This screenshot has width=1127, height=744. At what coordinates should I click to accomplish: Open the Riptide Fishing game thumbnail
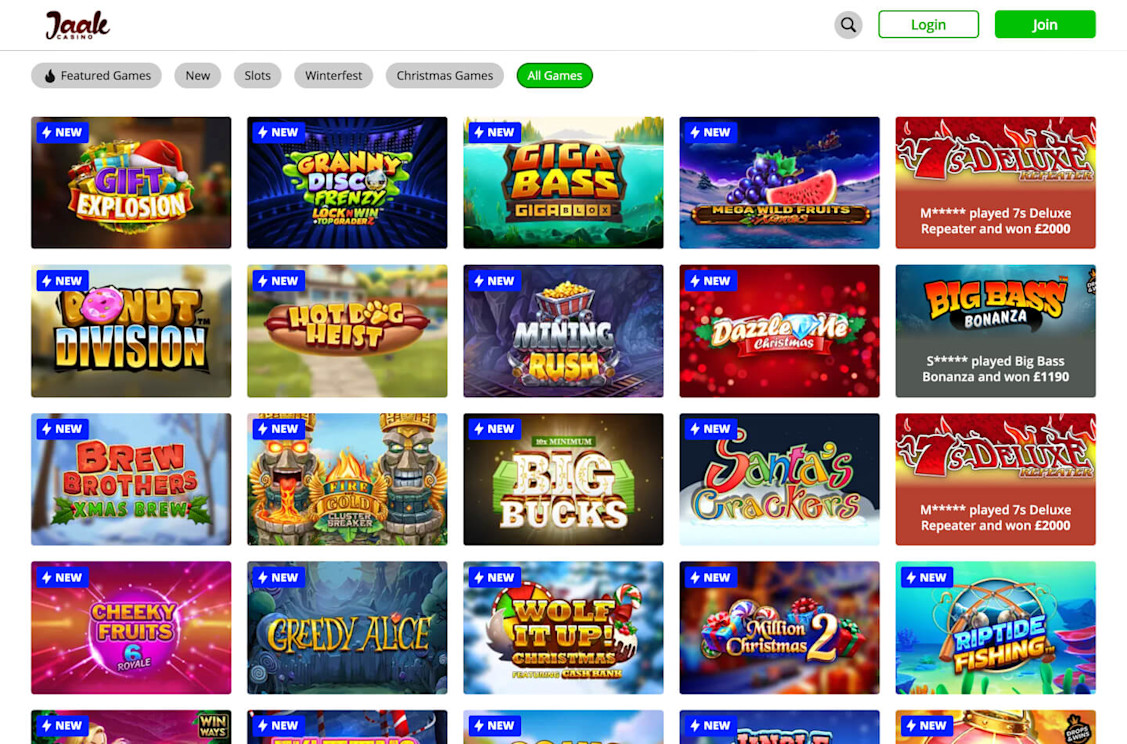coord(995,628)
